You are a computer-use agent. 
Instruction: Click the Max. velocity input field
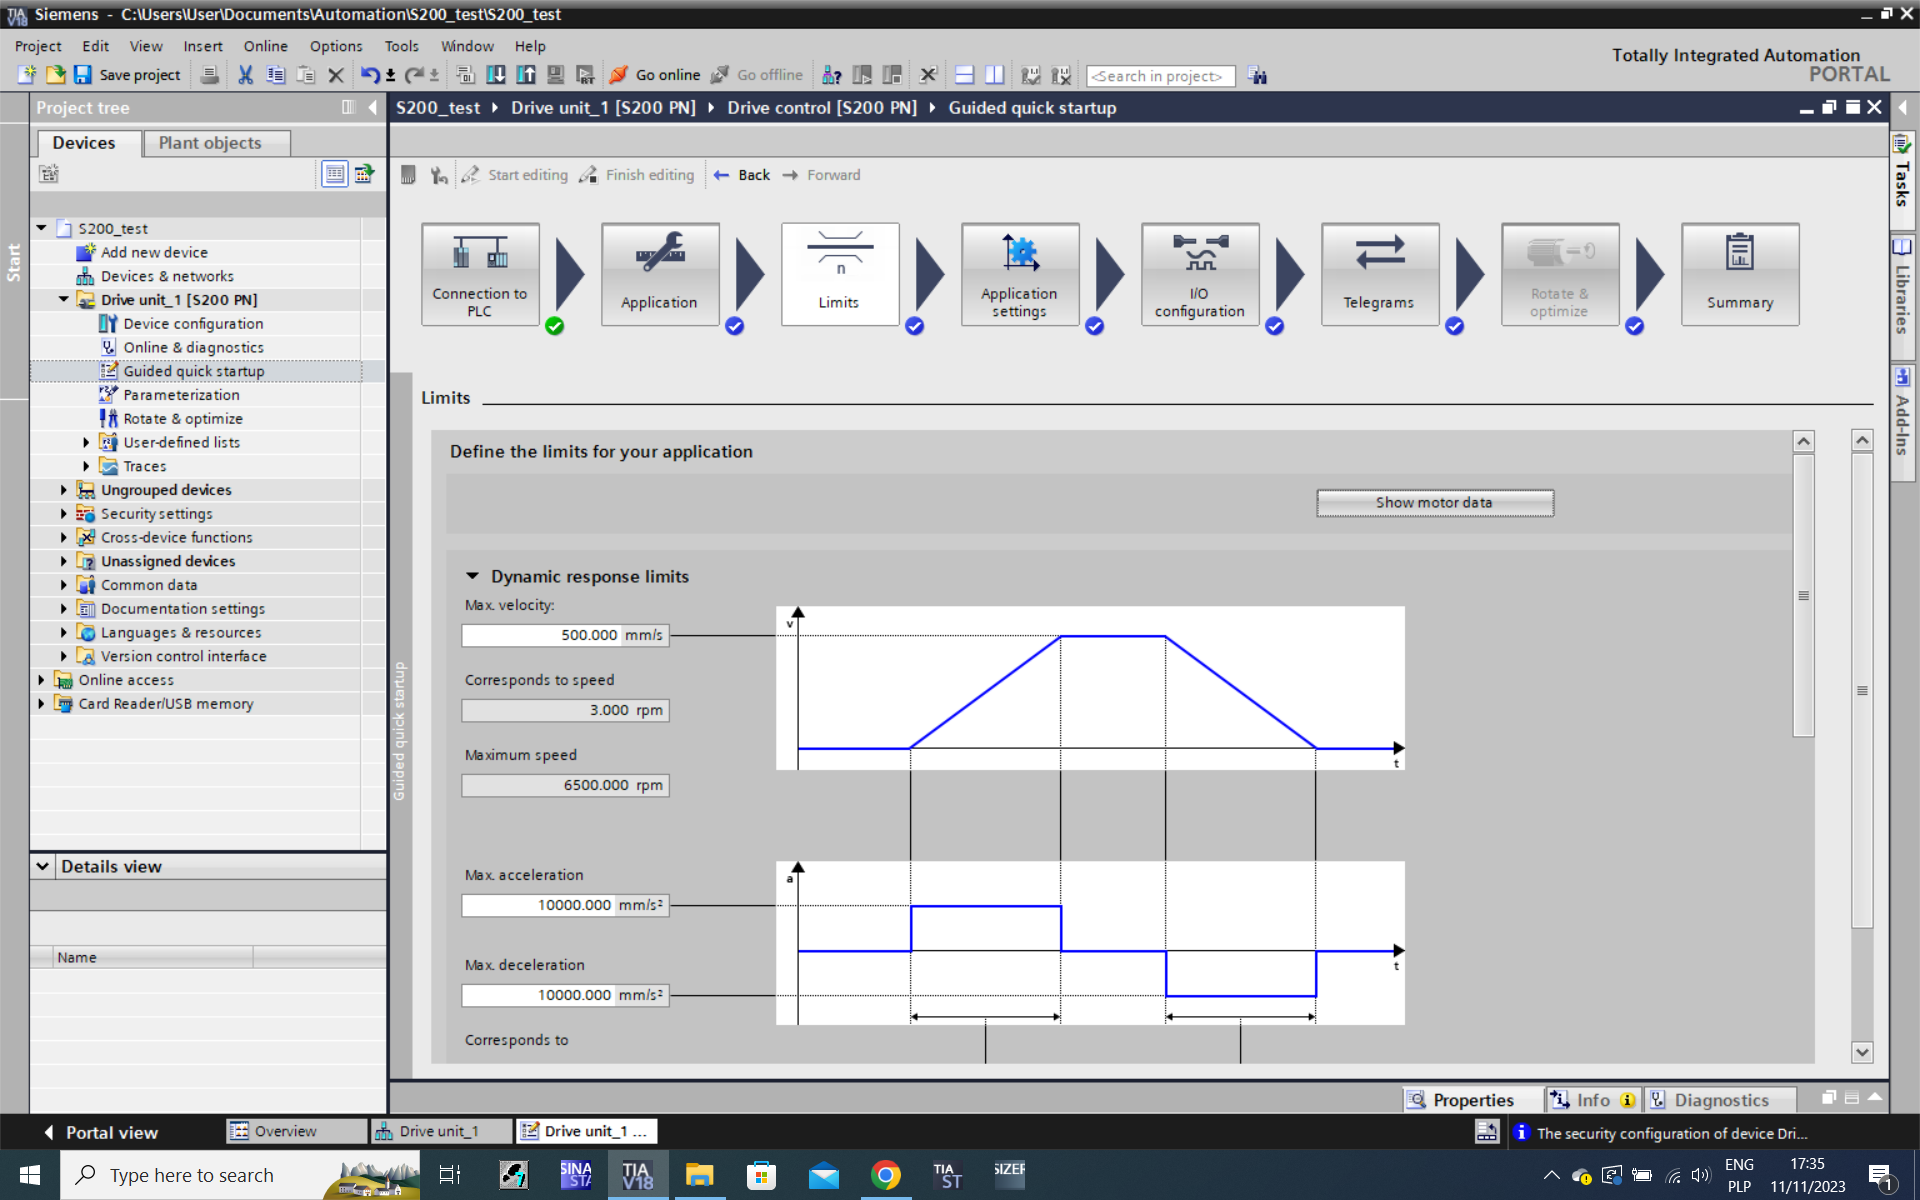[541, 635]
